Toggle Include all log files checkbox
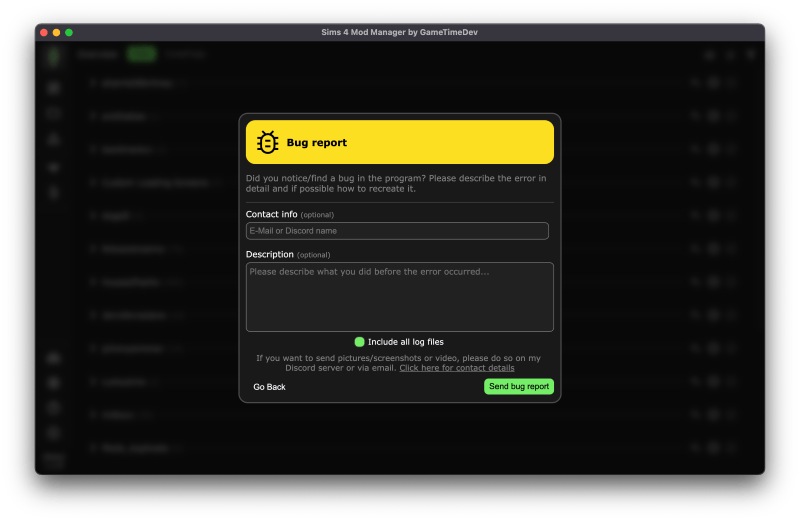 [x=359, y=342]
